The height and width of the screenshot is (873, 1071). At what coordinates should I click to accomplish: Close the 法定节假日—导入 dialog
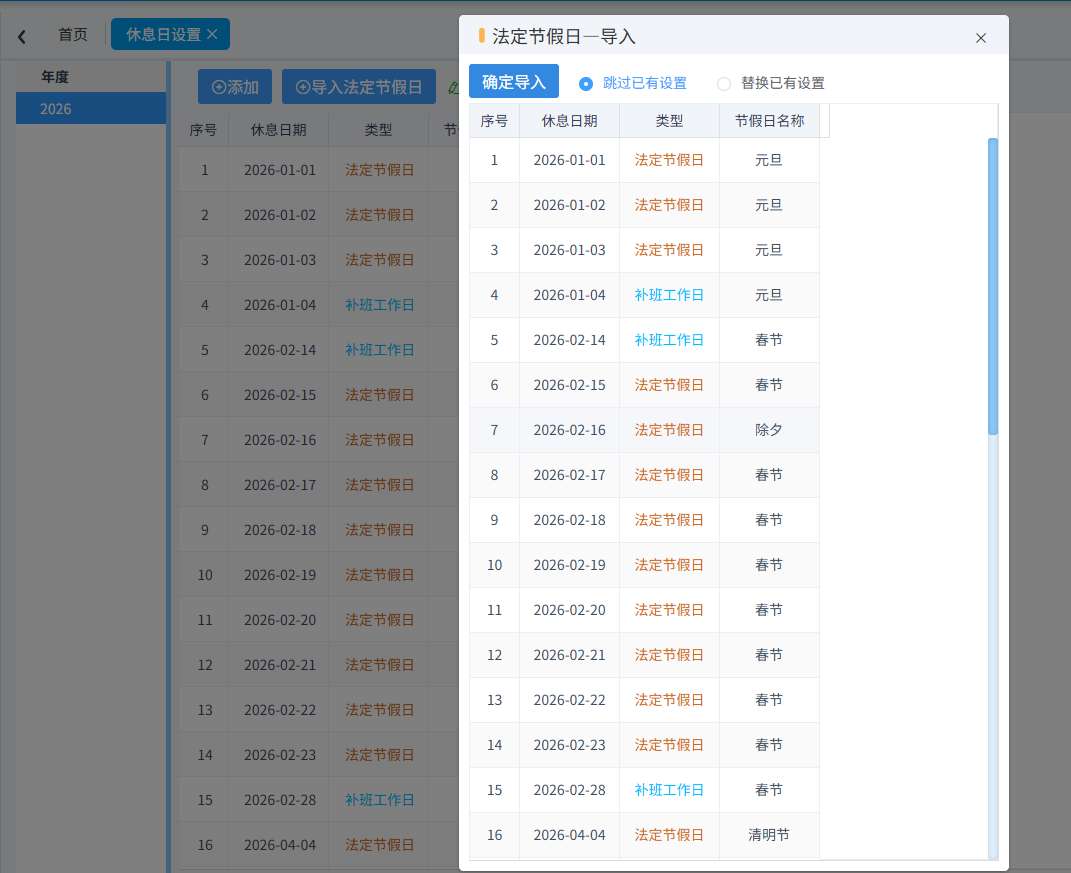point(980,38)
